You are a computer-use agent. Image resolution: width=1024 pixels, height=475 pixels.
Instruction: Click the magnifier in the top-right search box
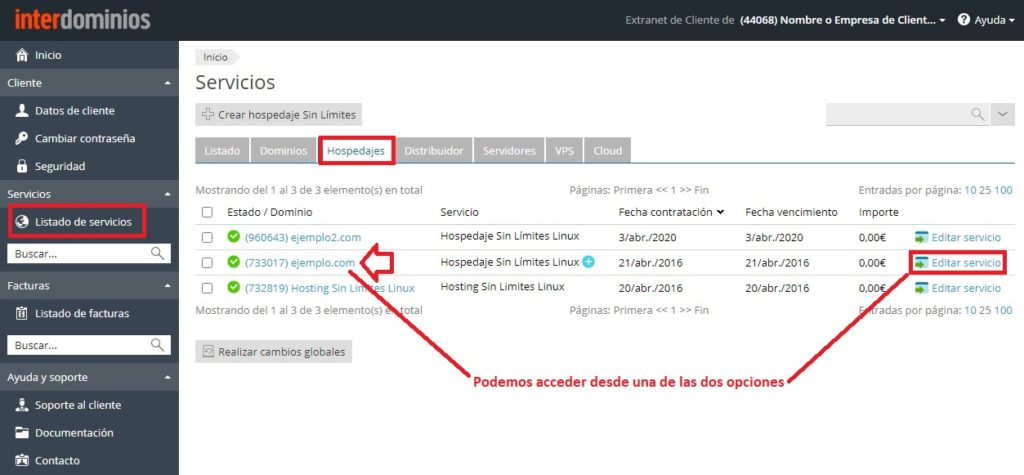tap(978, 114)
